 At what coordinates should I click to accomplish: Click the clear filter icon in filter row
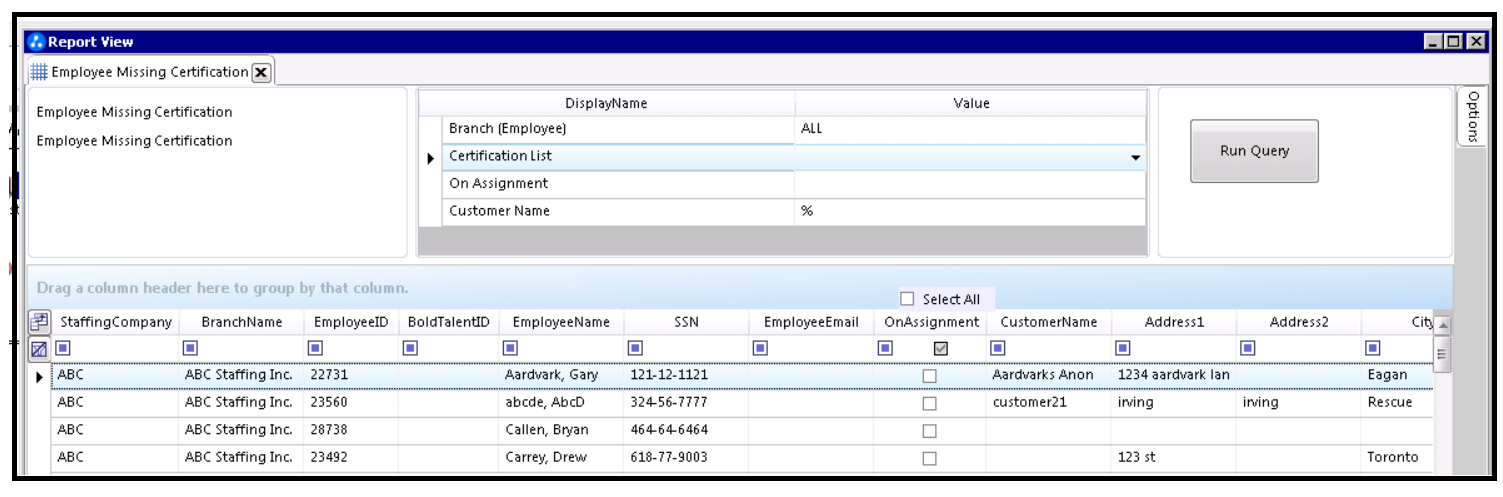39,349
